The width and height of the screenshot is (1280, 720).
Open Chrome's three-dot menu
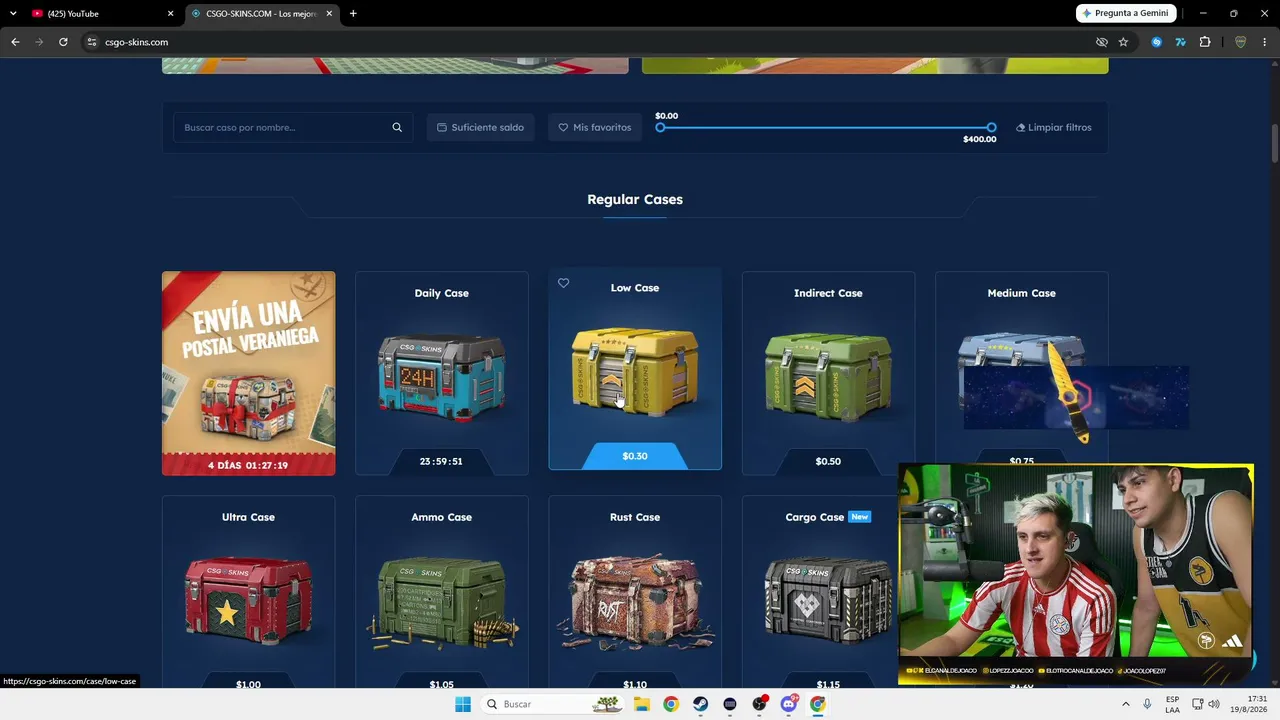coord(1265,42)
